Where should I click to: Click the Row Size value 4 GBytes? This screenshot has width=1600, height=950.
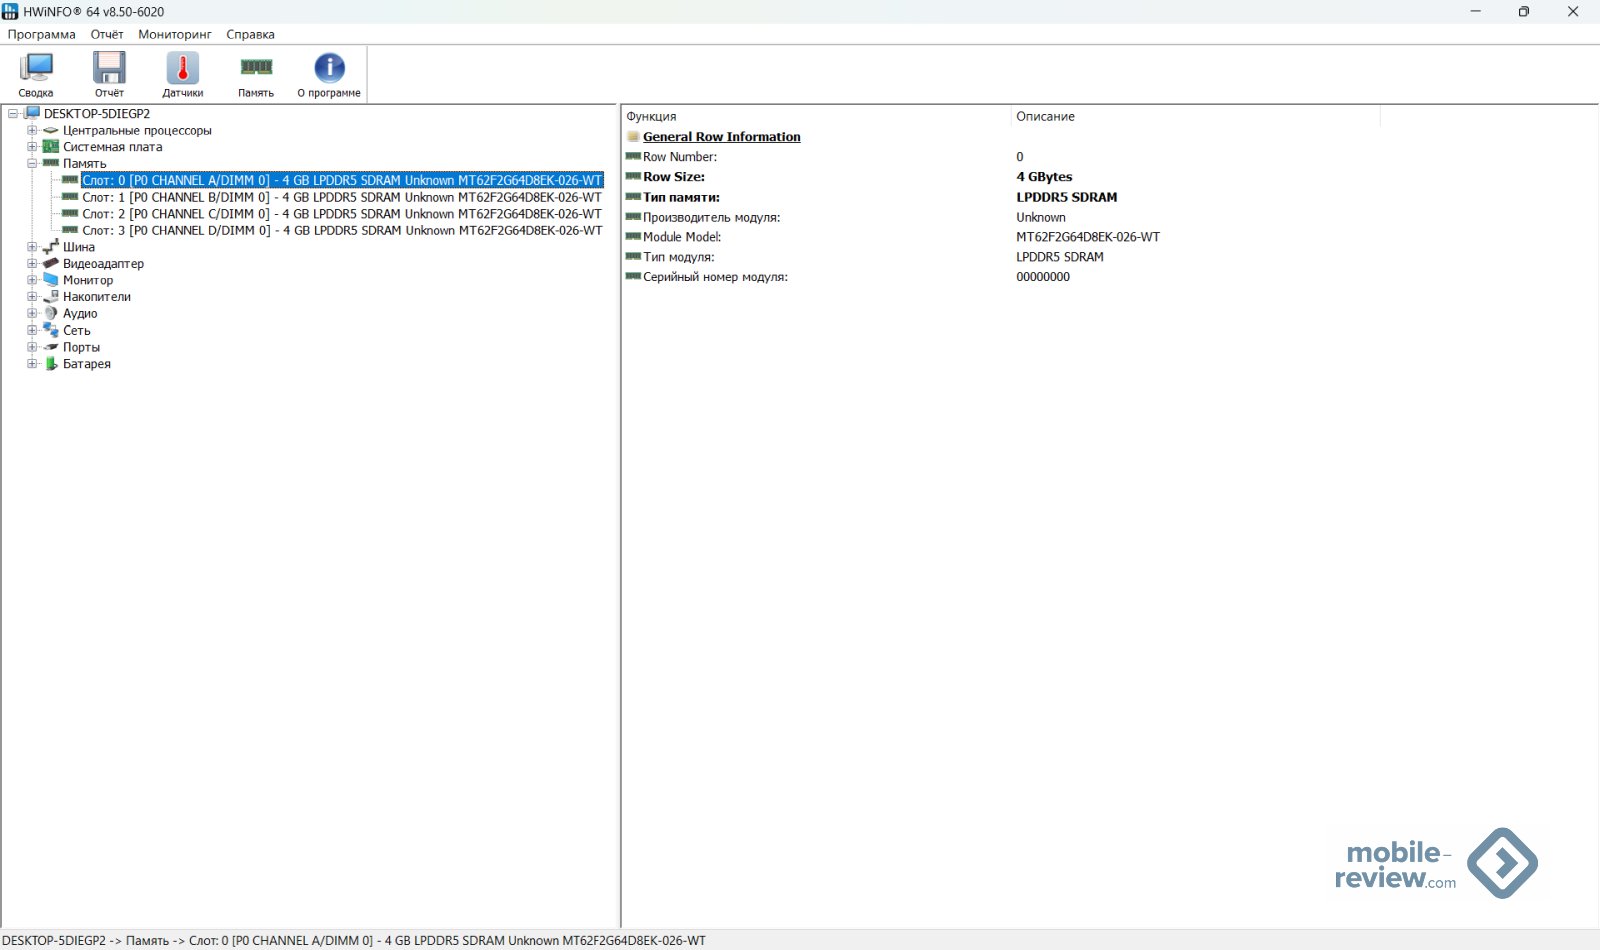[x=1044, y=177]
